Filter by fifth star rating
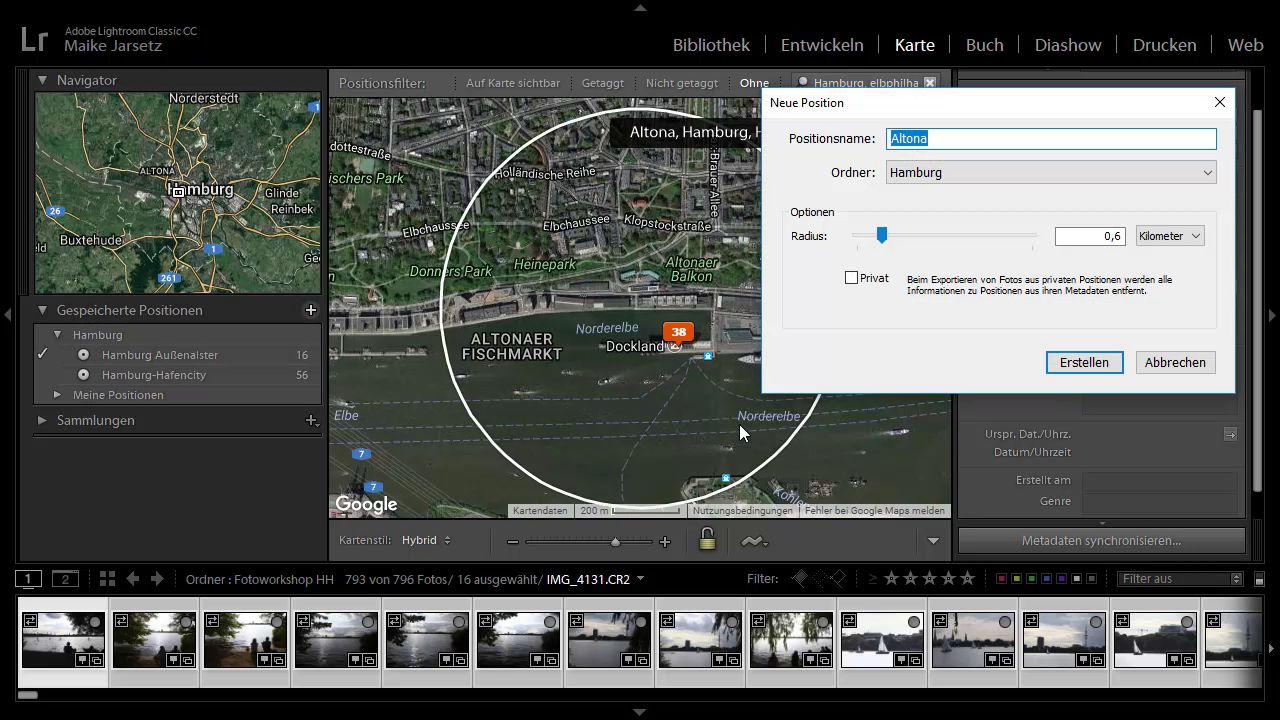Screen dimensions: 1280x720 967,579
